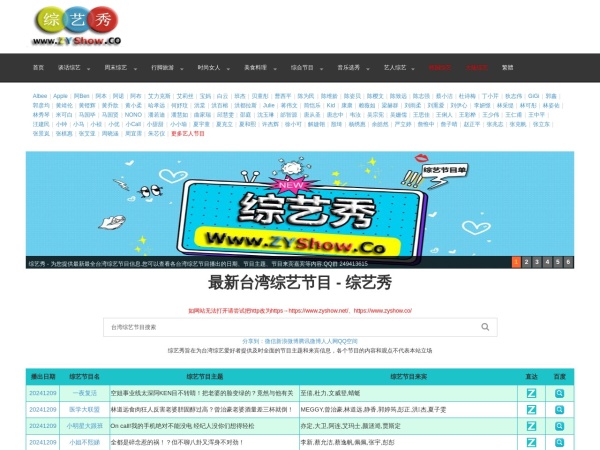The width and height of the screenshot is (600, 450).
Task: Click the blue Z icon in third table row
Action: pos(531,425)
